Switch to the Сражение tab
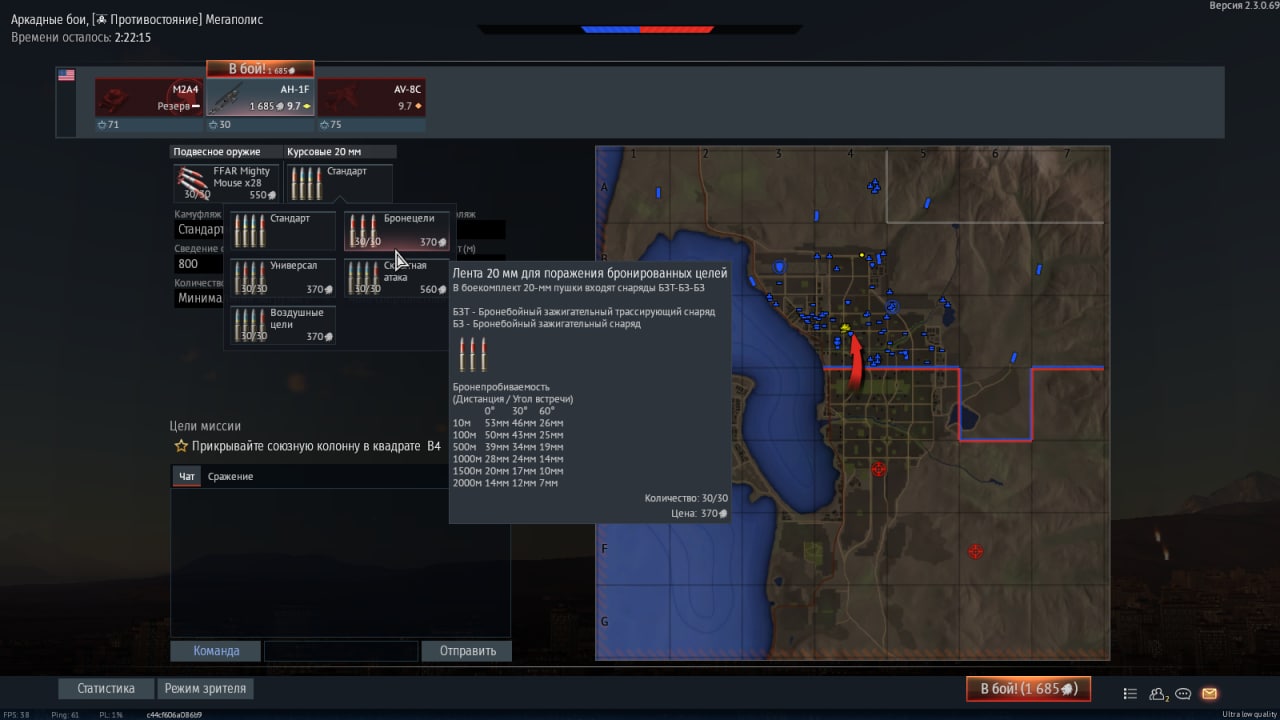This screenshot has height=720, width=1280. pos(230,476)
